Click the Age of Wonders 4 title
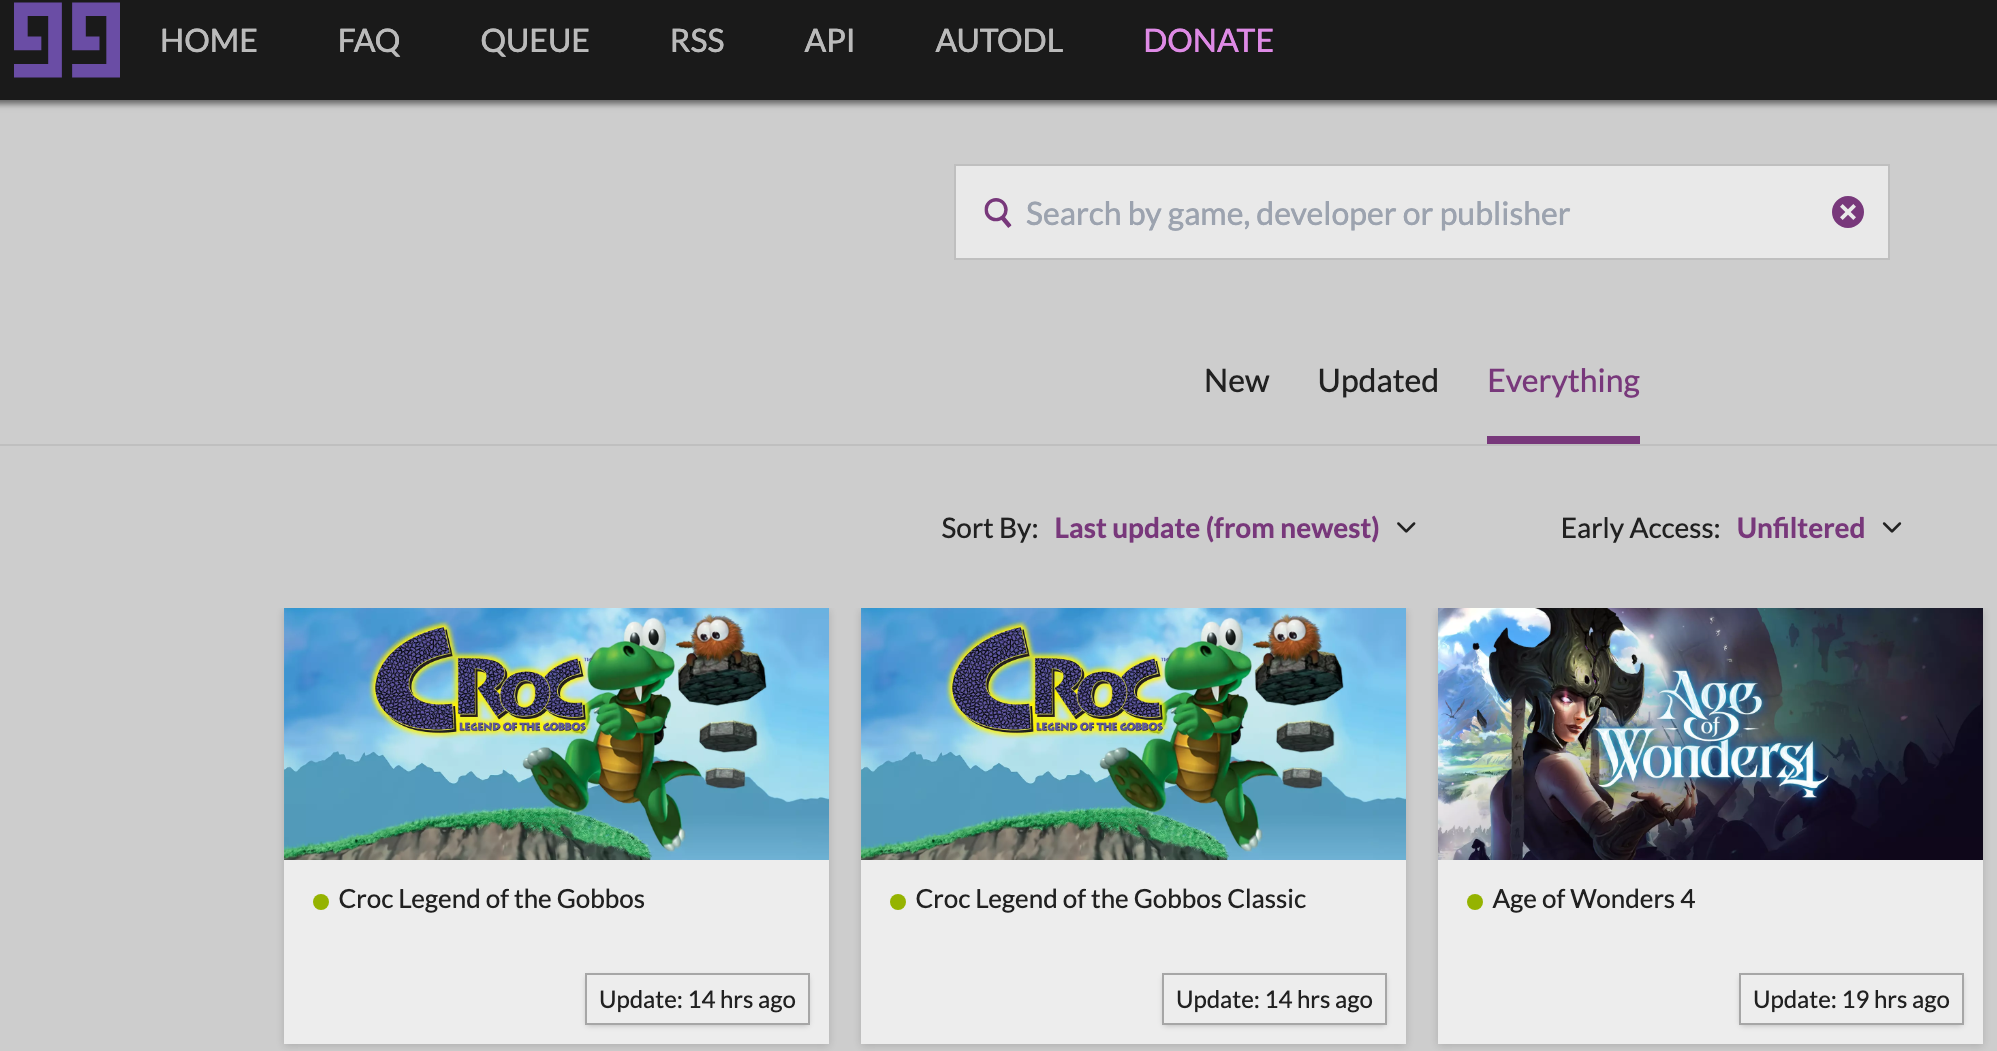 click(x=1593, y=899)
